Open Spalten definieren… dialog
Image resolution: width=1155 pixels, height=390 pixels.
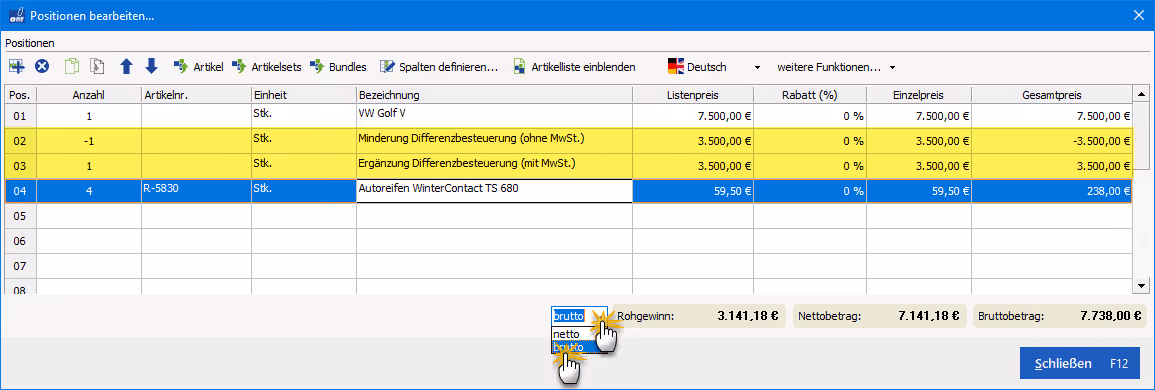tap(439, 66)
